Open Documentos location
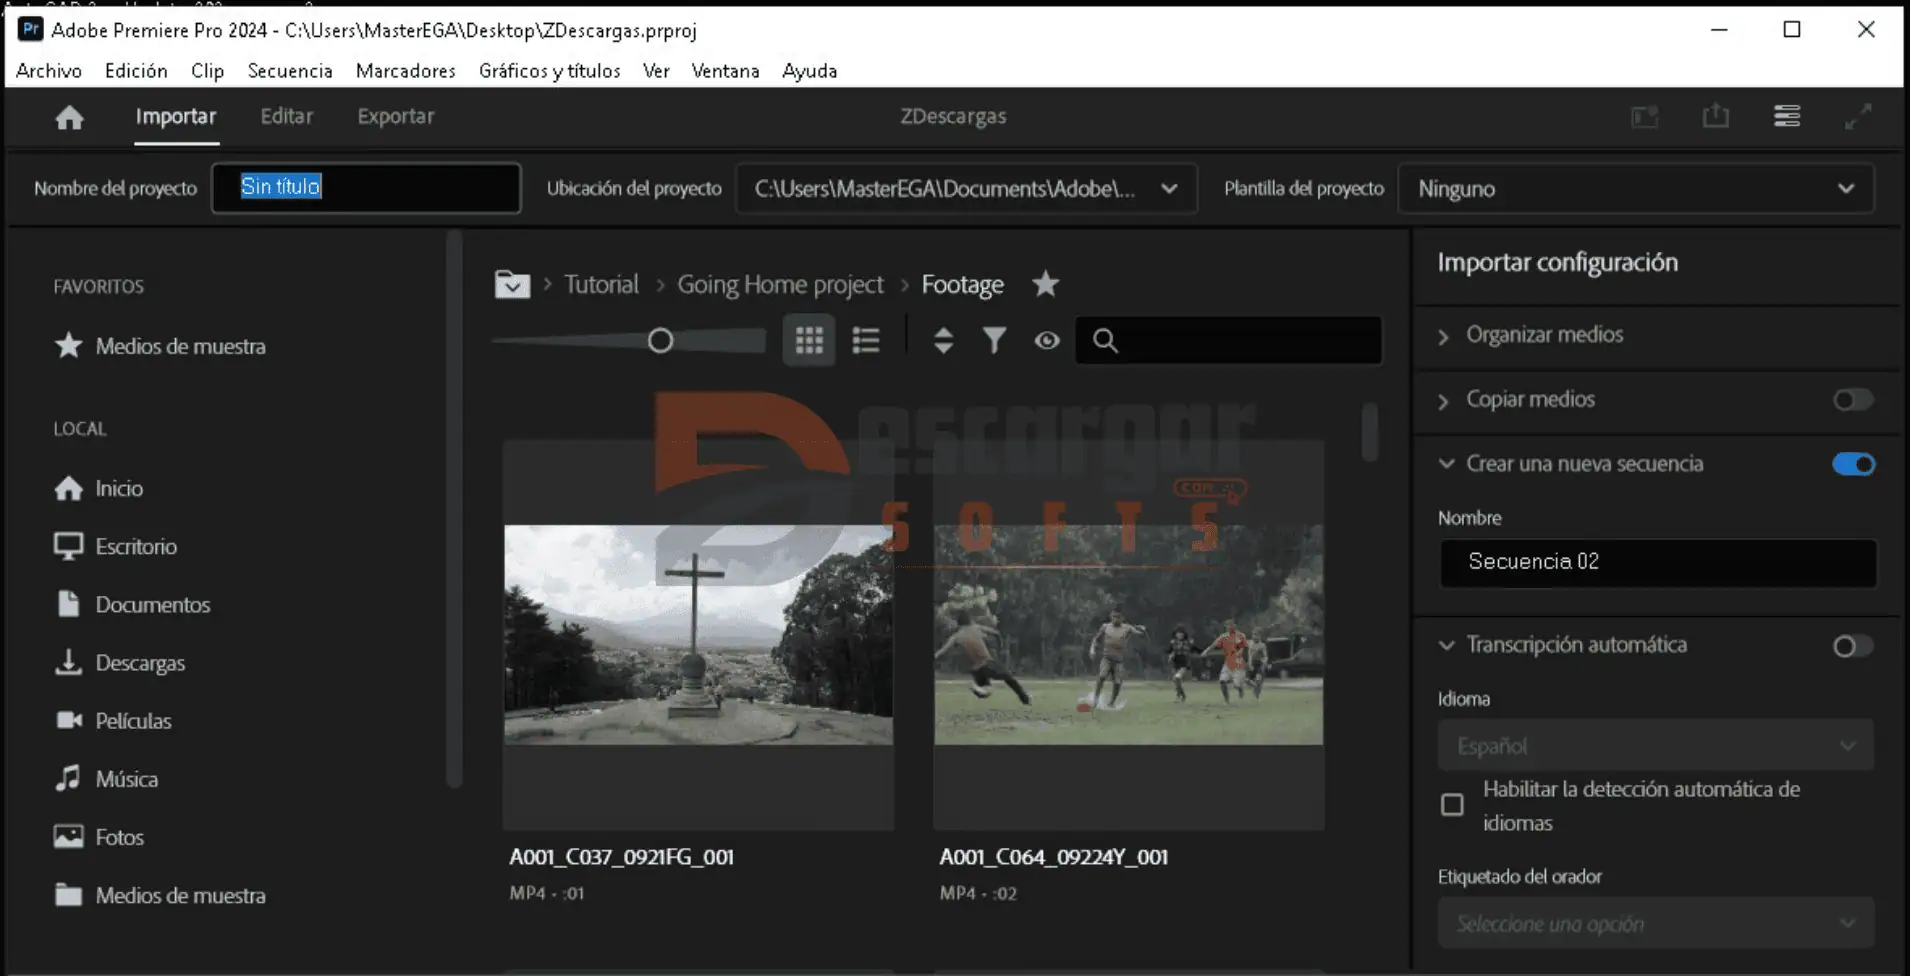 (132, 604)
